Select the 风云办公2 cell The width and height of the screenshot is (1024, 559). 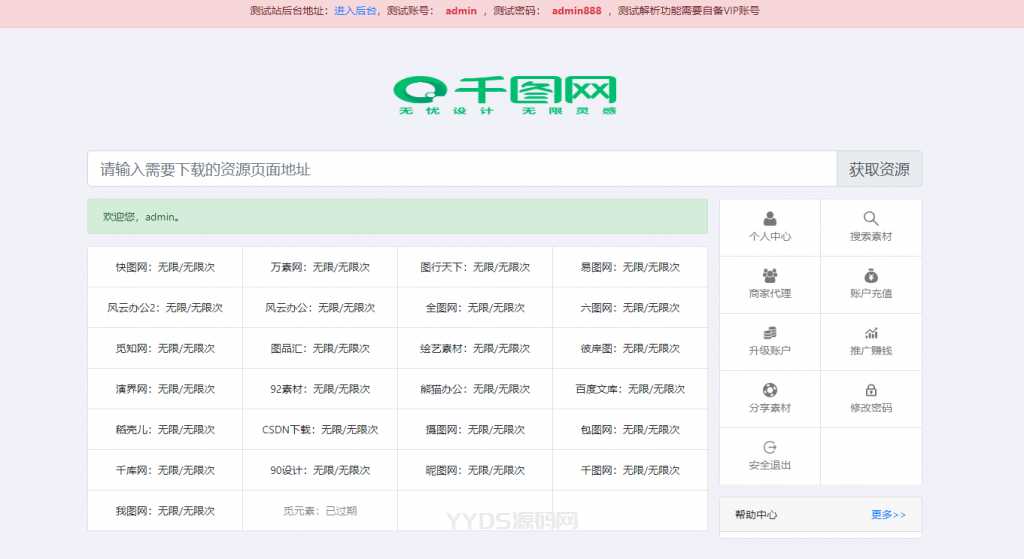(165, 308)
